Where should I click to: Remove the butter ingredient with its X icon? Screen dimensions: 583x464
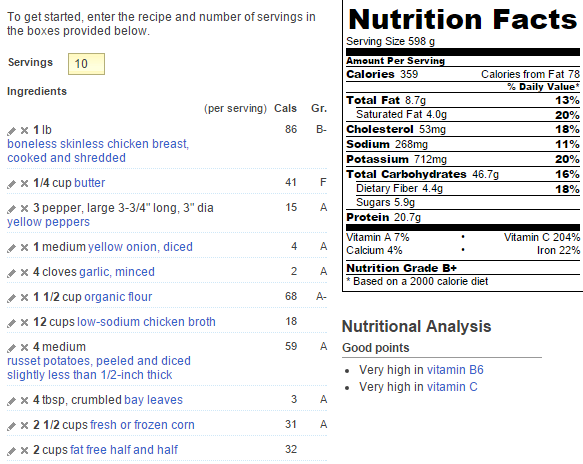tap(25, 184)
